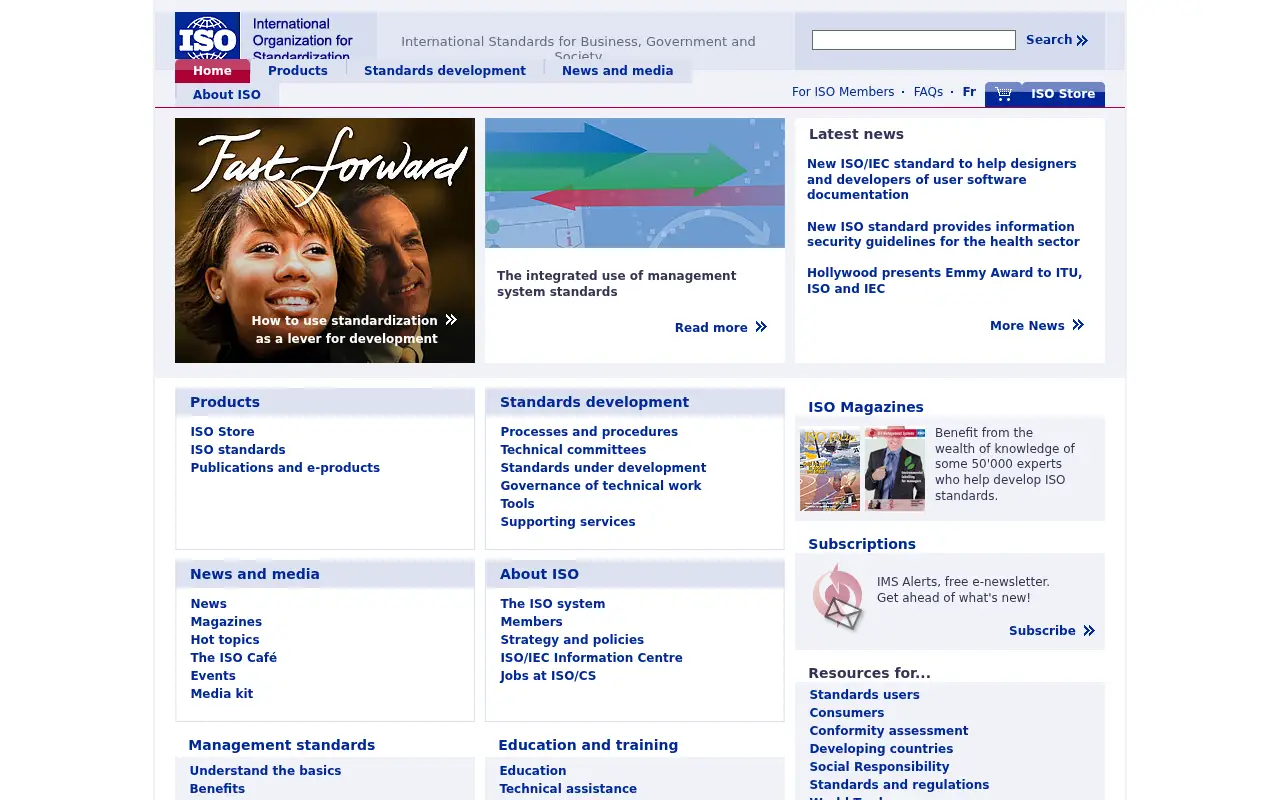
Task: Click inside the search input field
Action: pyautogui.click(x=914, y=40)
